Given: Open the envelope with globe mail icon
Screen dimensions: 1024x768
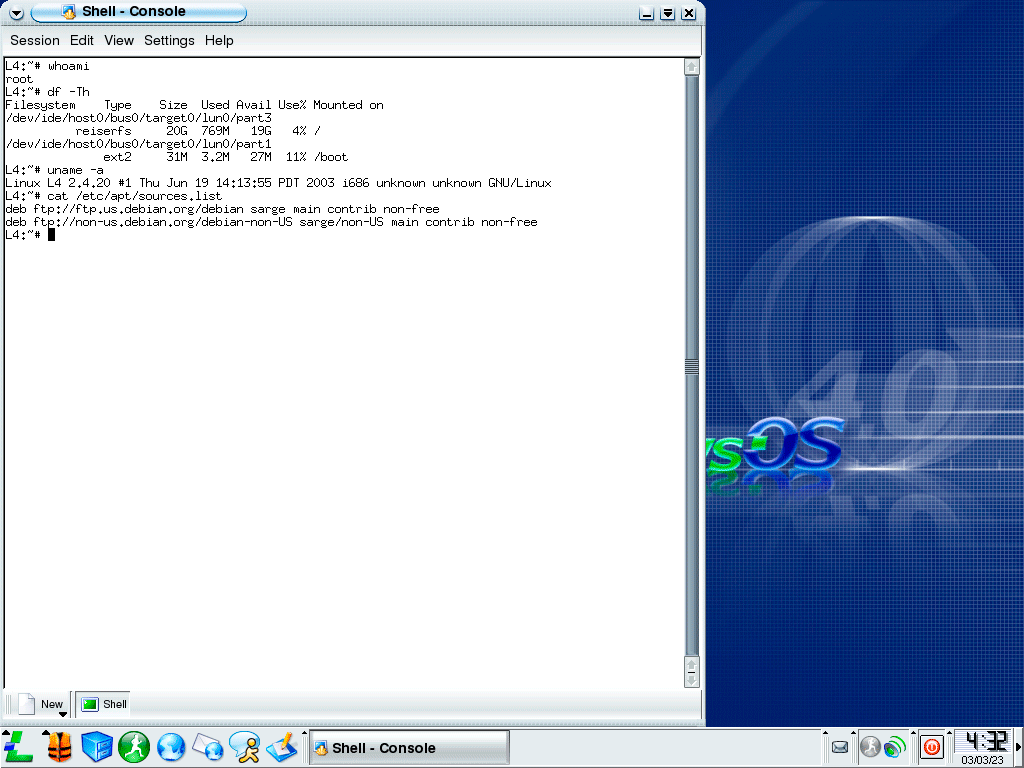Looking at the screenshot, I should (x=208, y=747).
